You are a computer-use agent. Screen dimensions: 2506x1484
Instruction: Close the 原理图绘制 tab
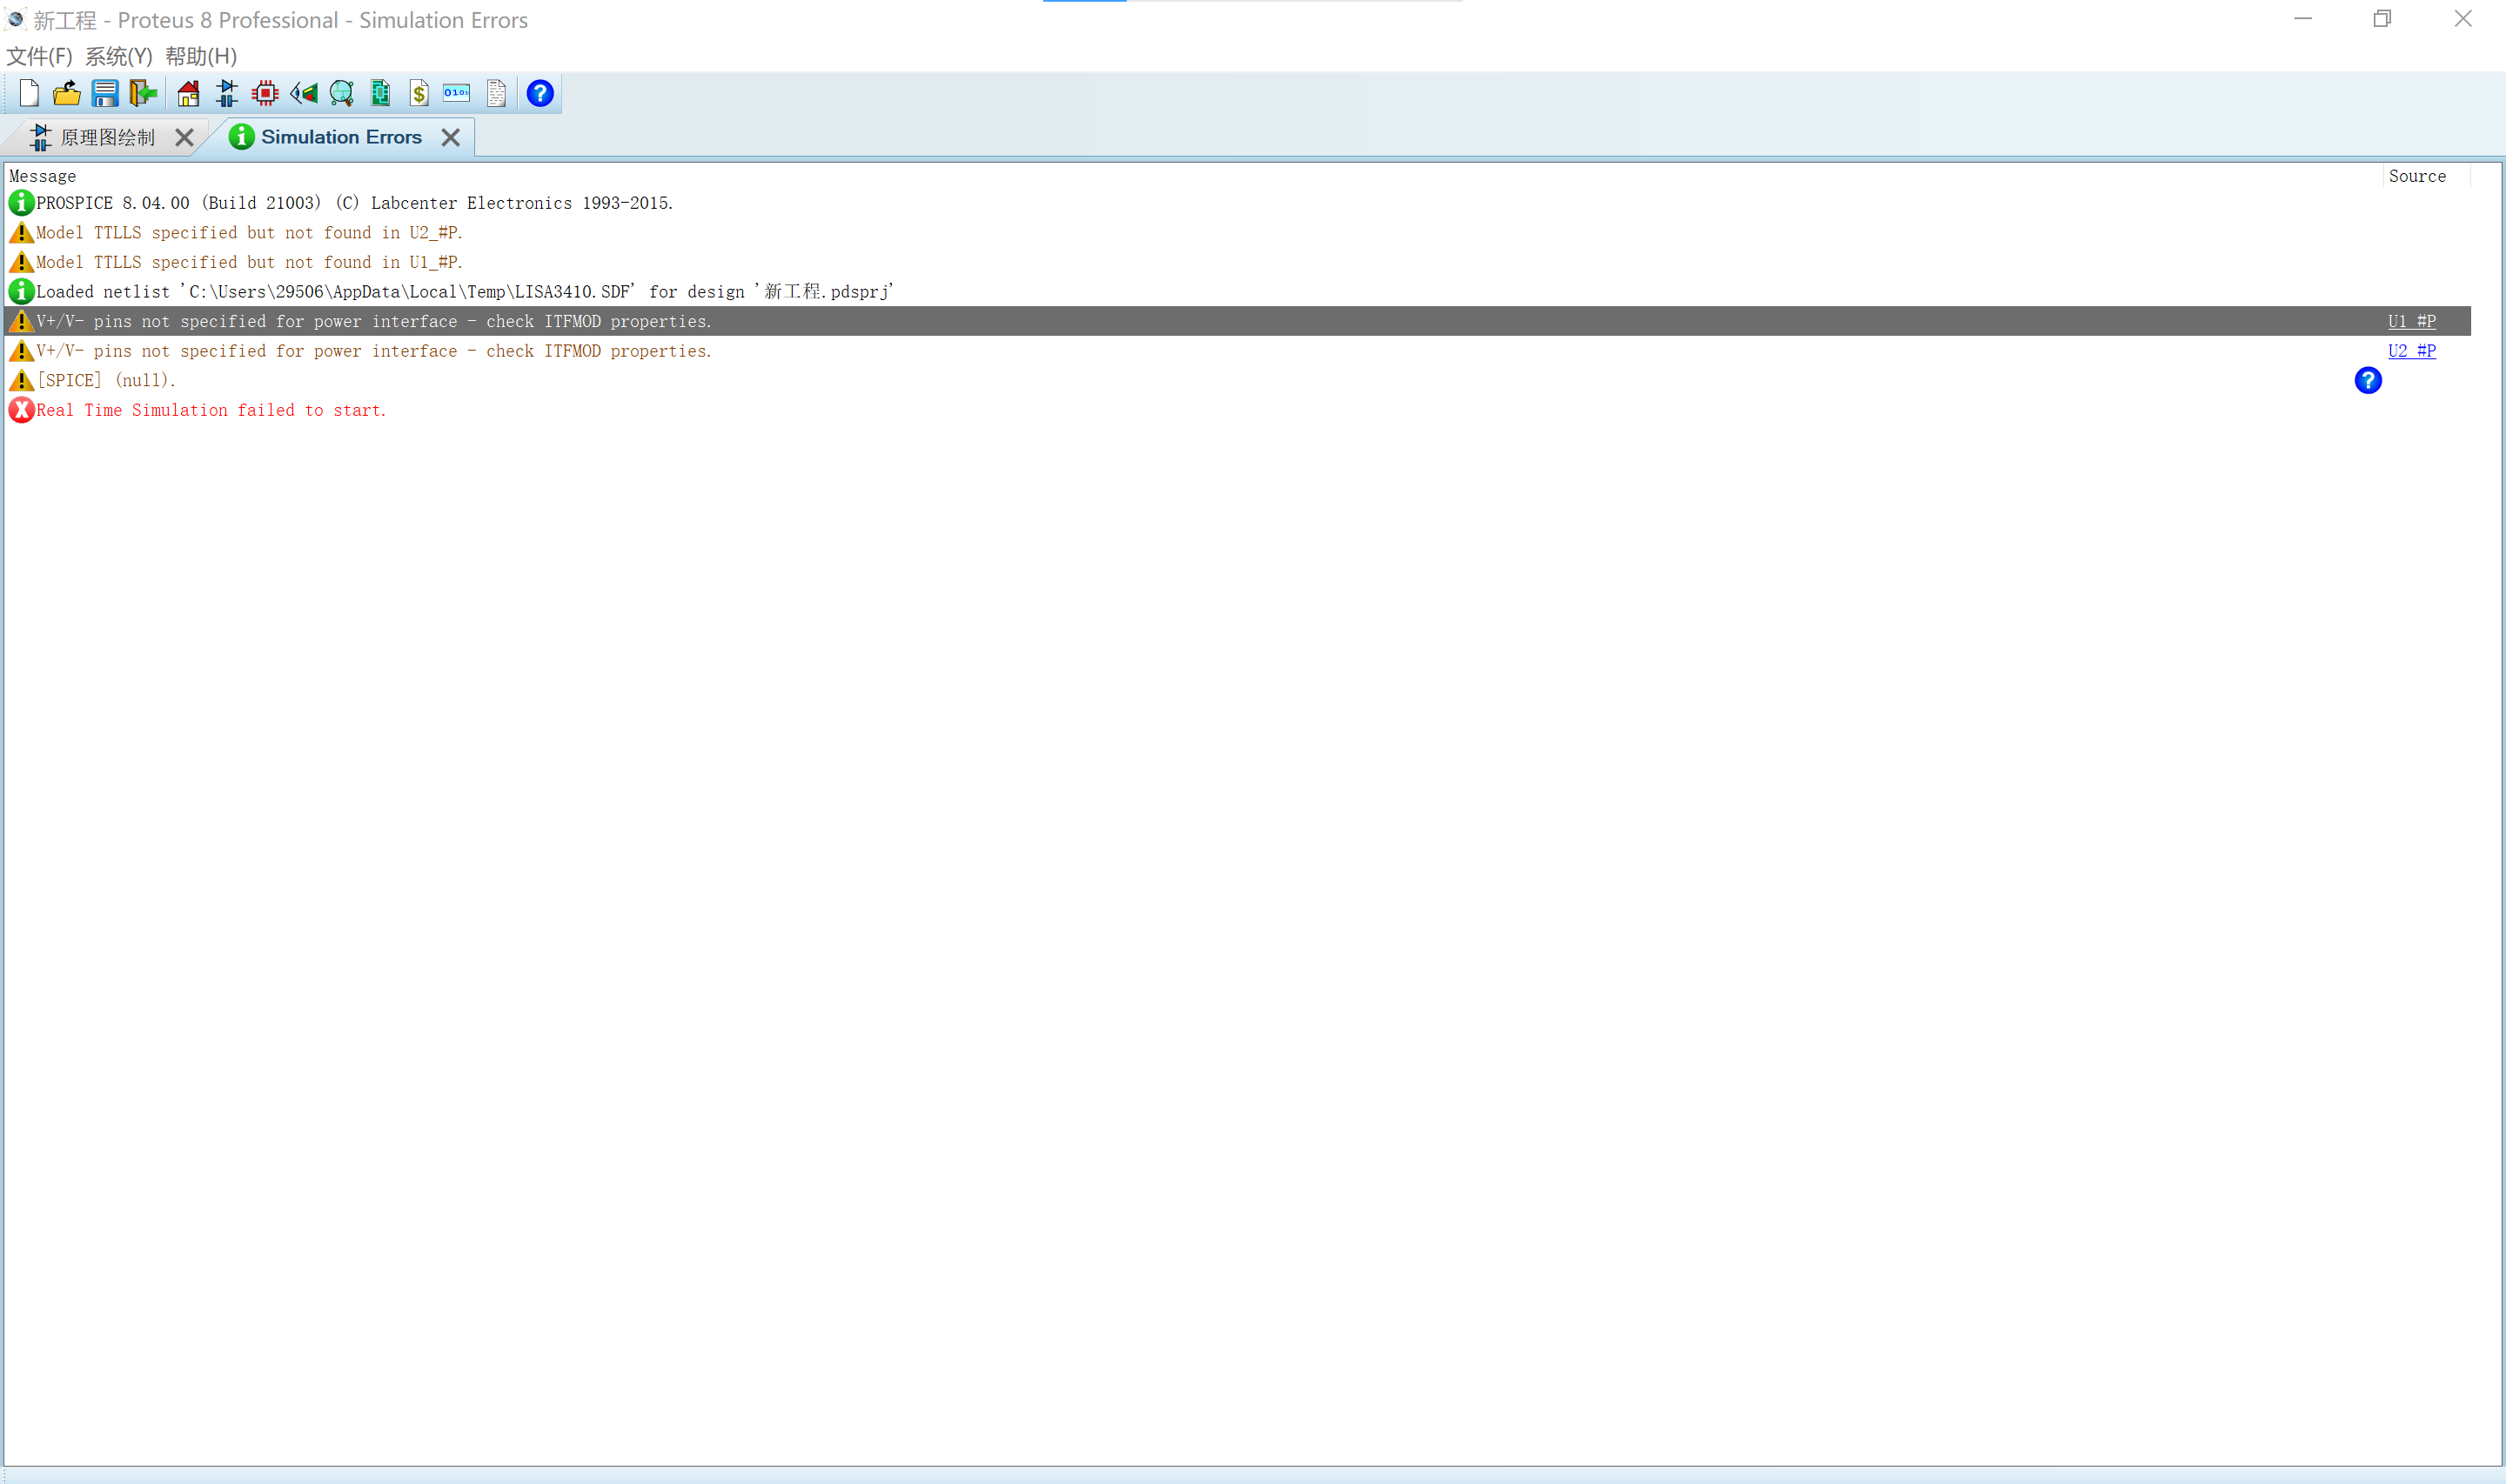(184, 138)
